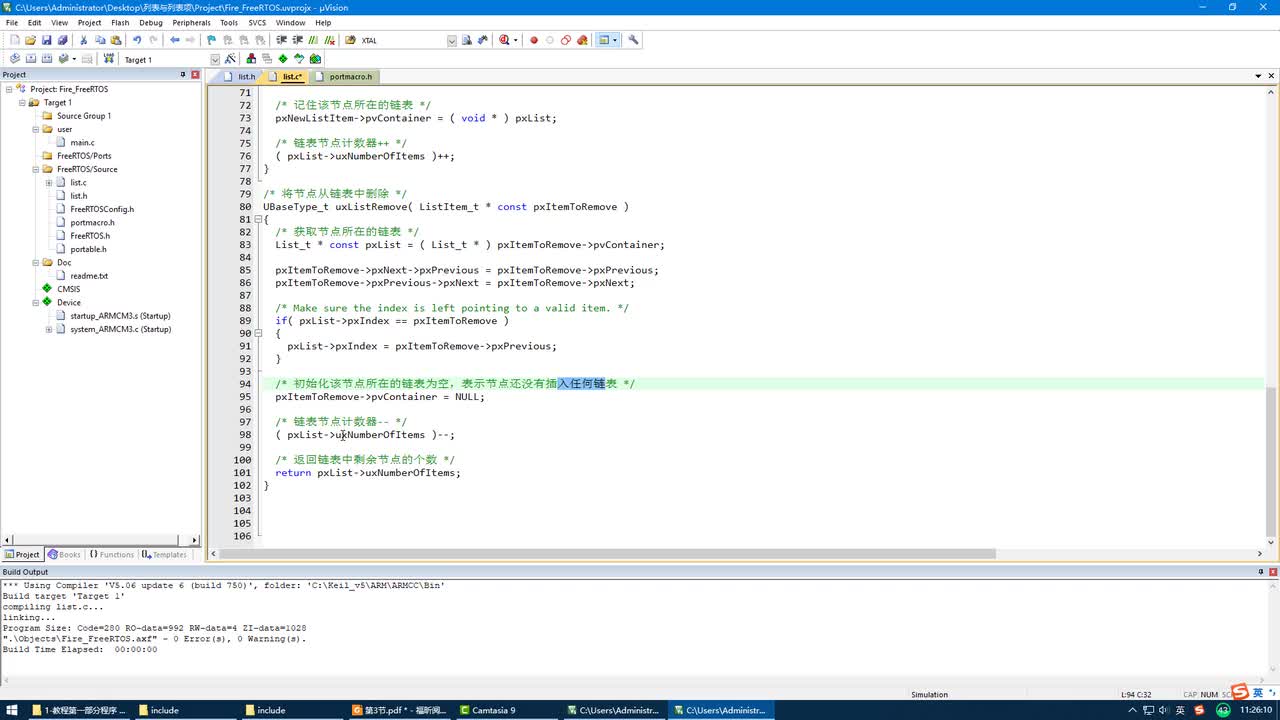Open configuration wrench icon
This screenshot has height=720, width=1280.
[634, 40]
